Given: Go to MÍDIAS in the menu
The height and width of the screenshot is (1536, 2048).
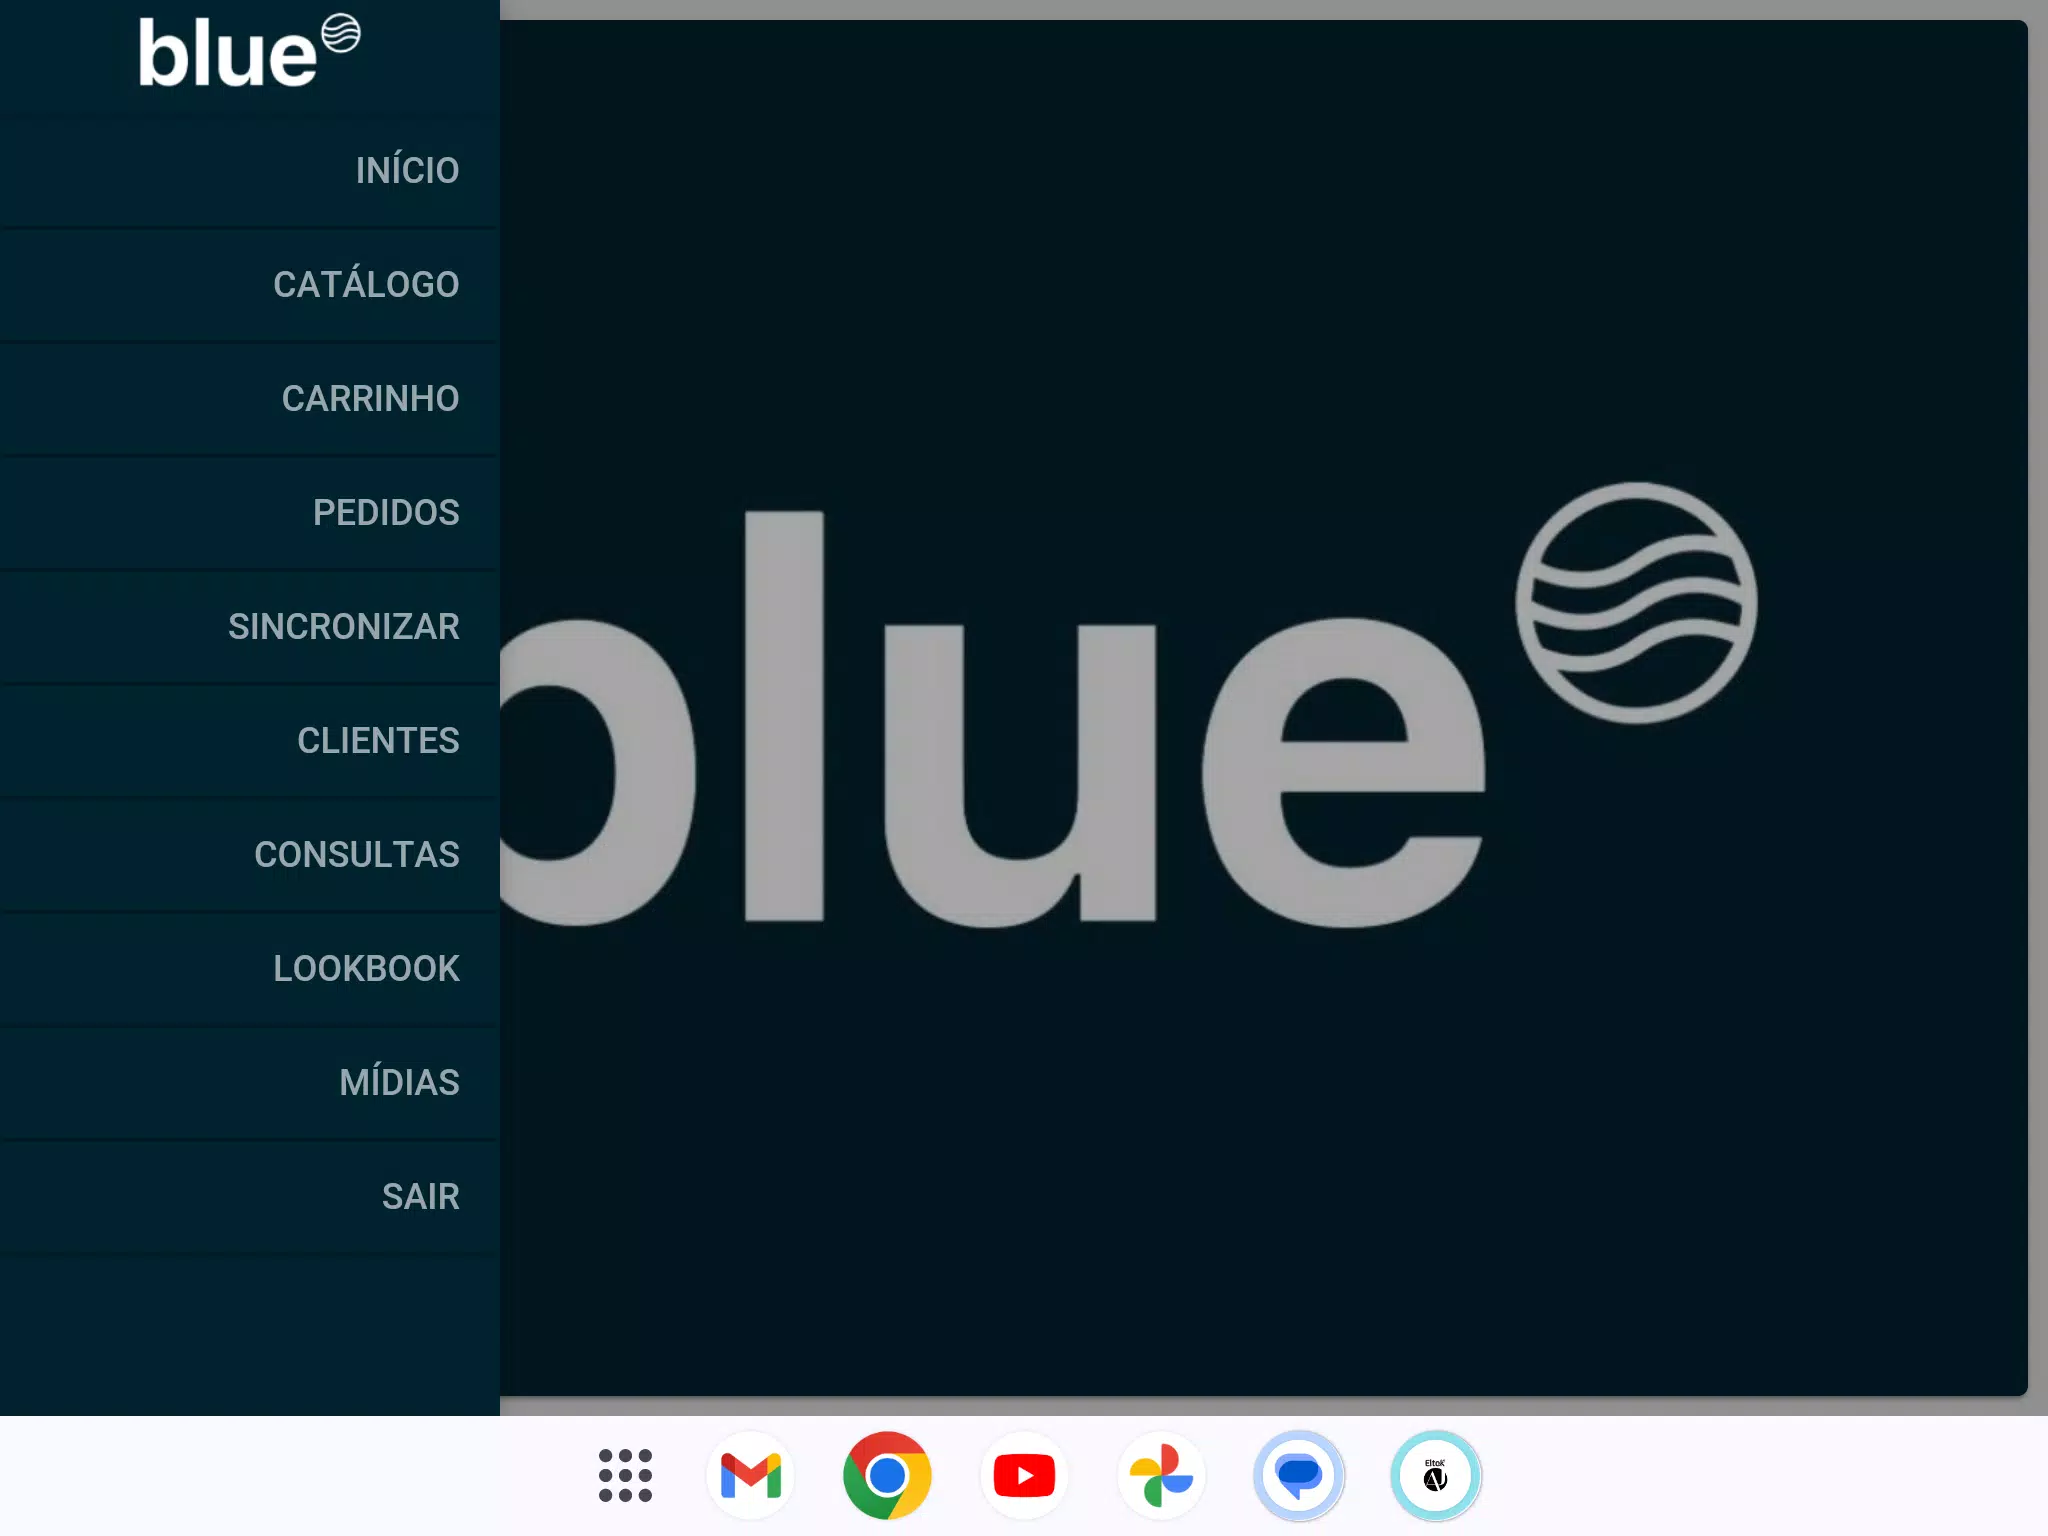Looking at the screenshot, I should click(250, 1083).
